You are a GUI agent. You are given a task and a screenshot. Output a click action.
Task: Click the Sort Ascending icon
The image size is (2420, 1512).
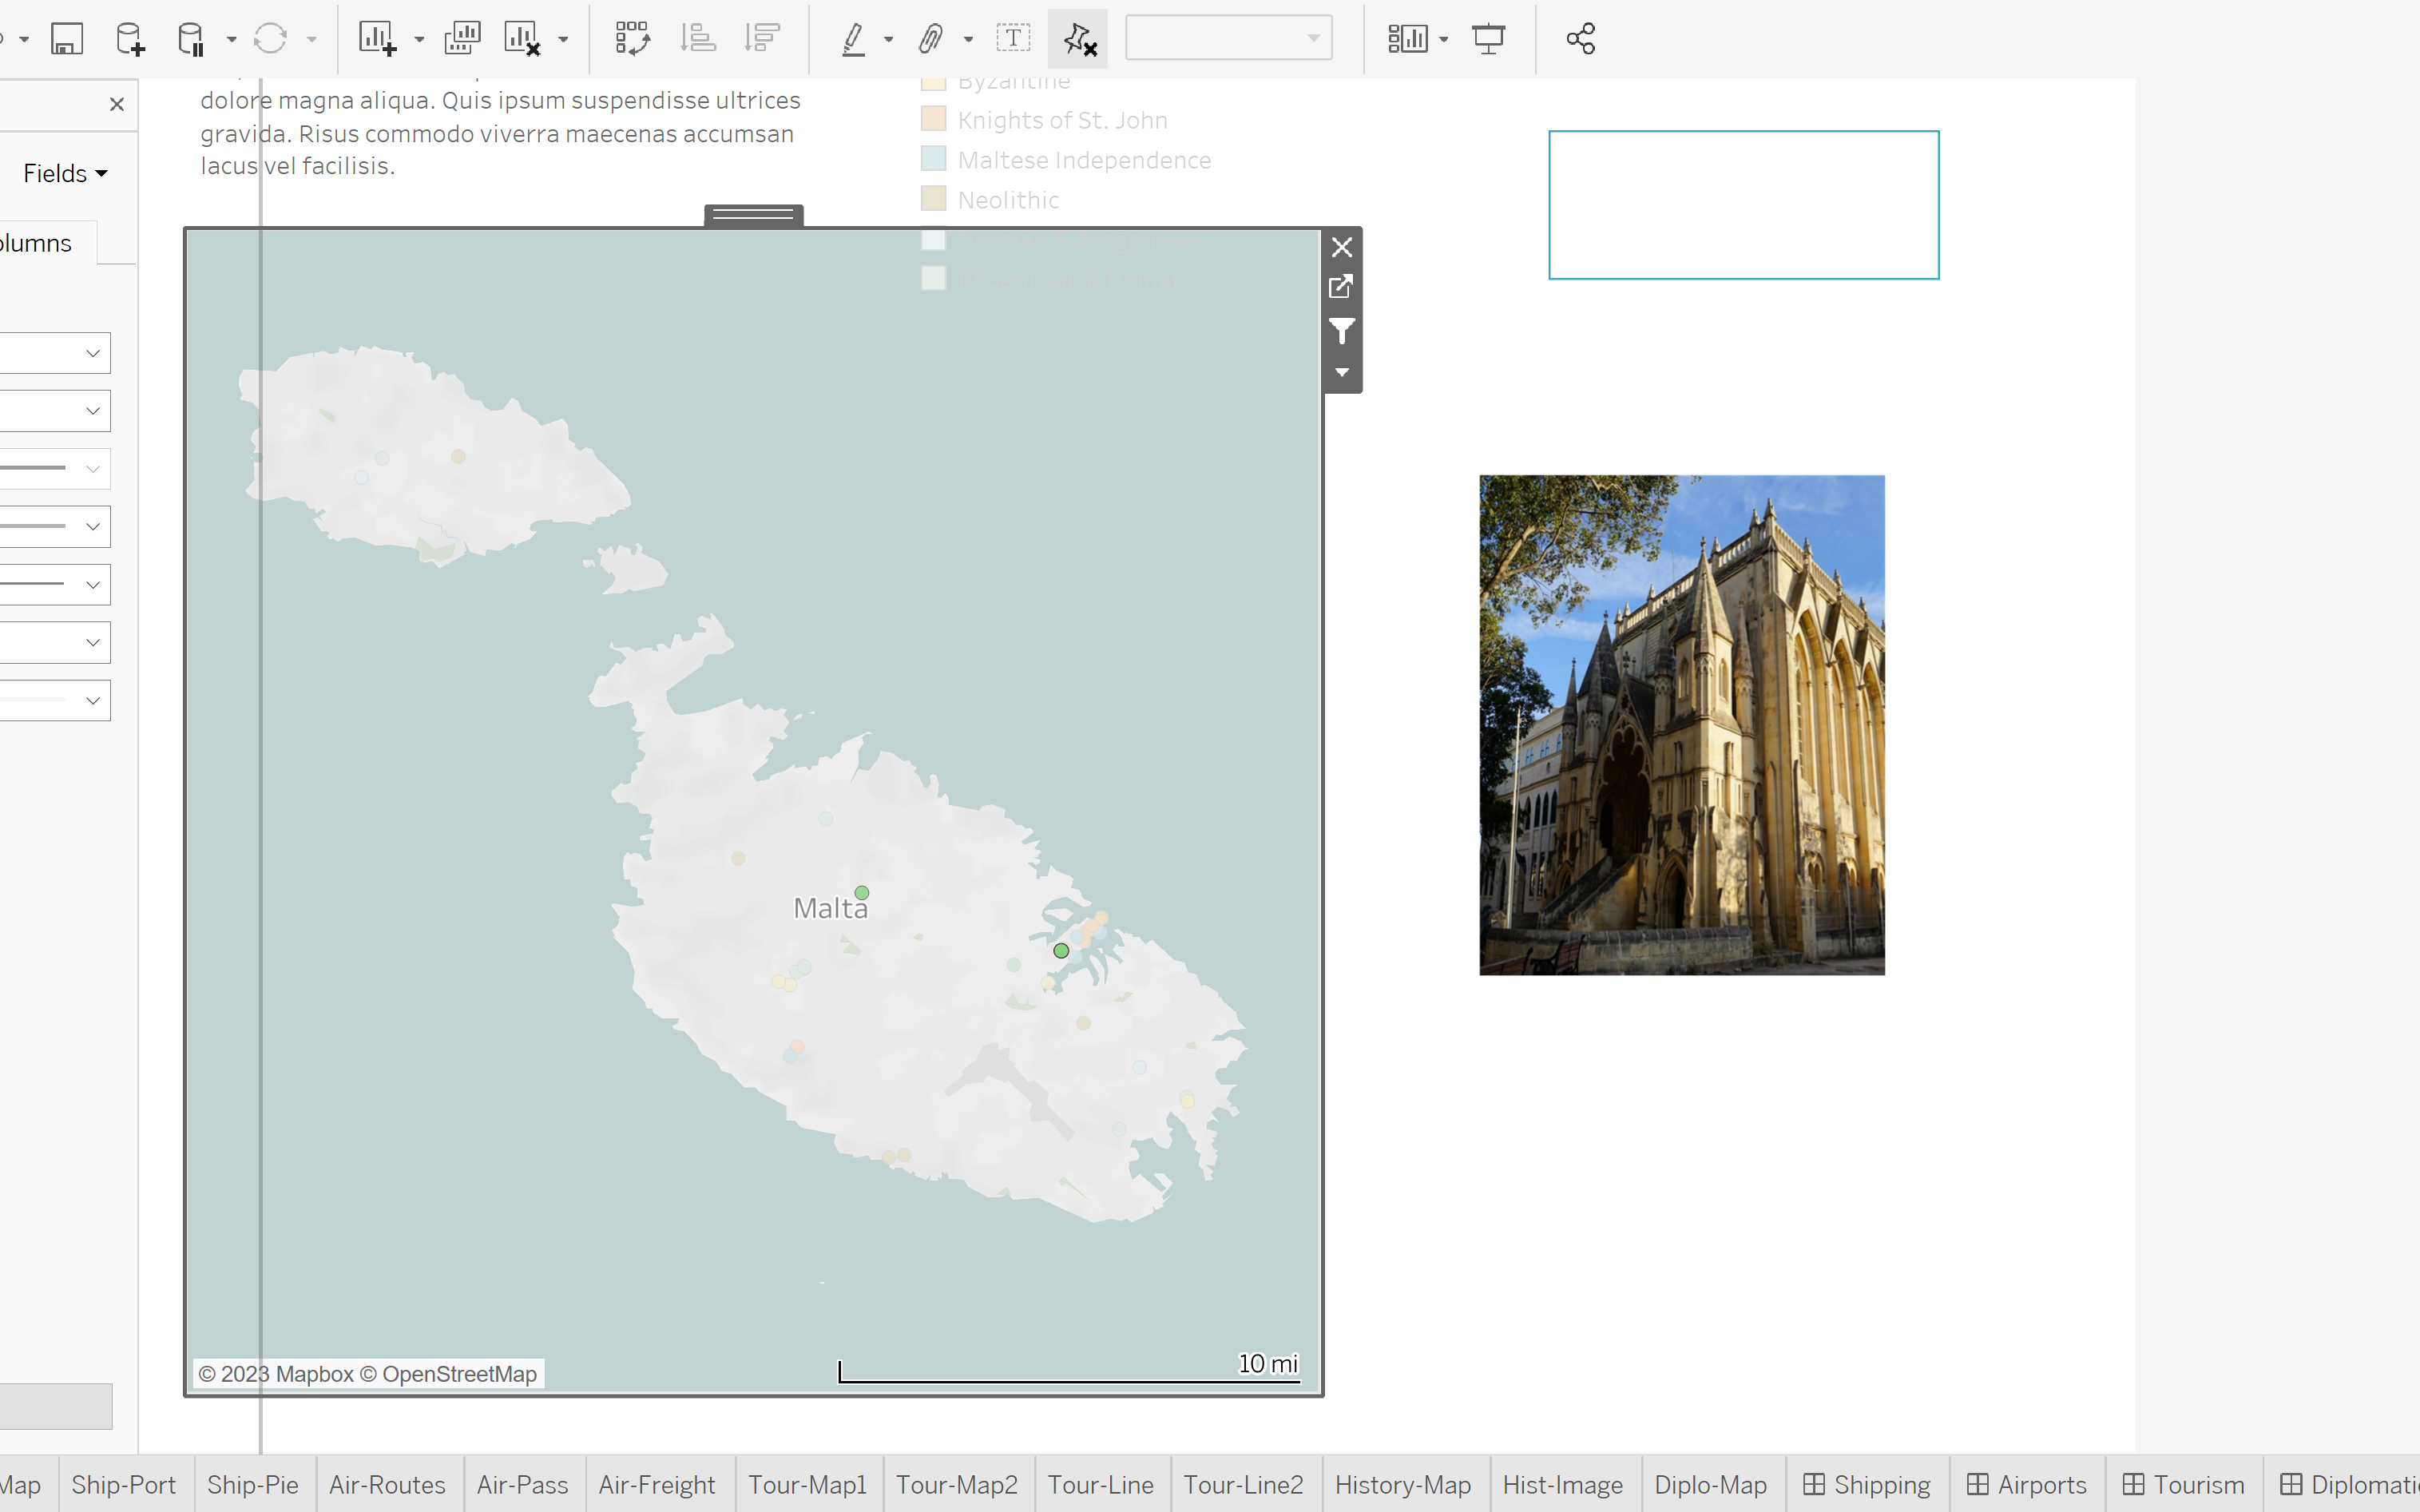tap(698, 39)
